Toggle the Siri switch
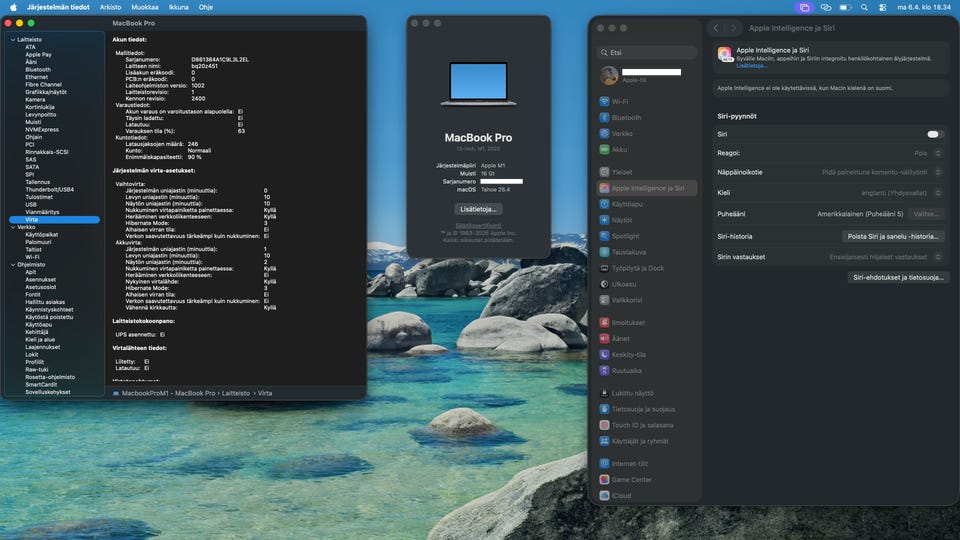Viewport: 960px width, 540px height. 934,134
